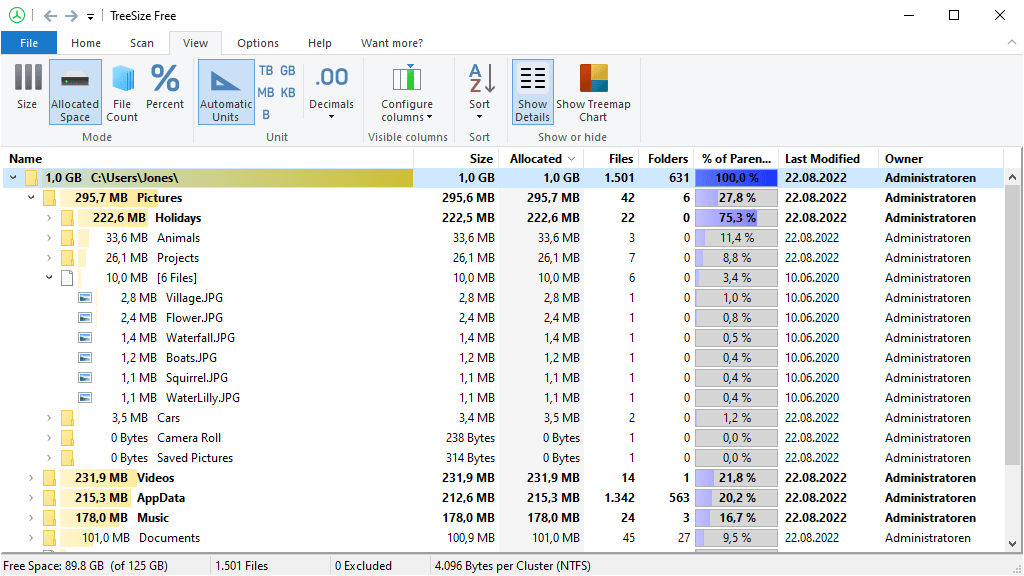The width and height of the screenshot is (1024, 576).
Task: Collapse the Pictures folder
Action: coord(30,198)
